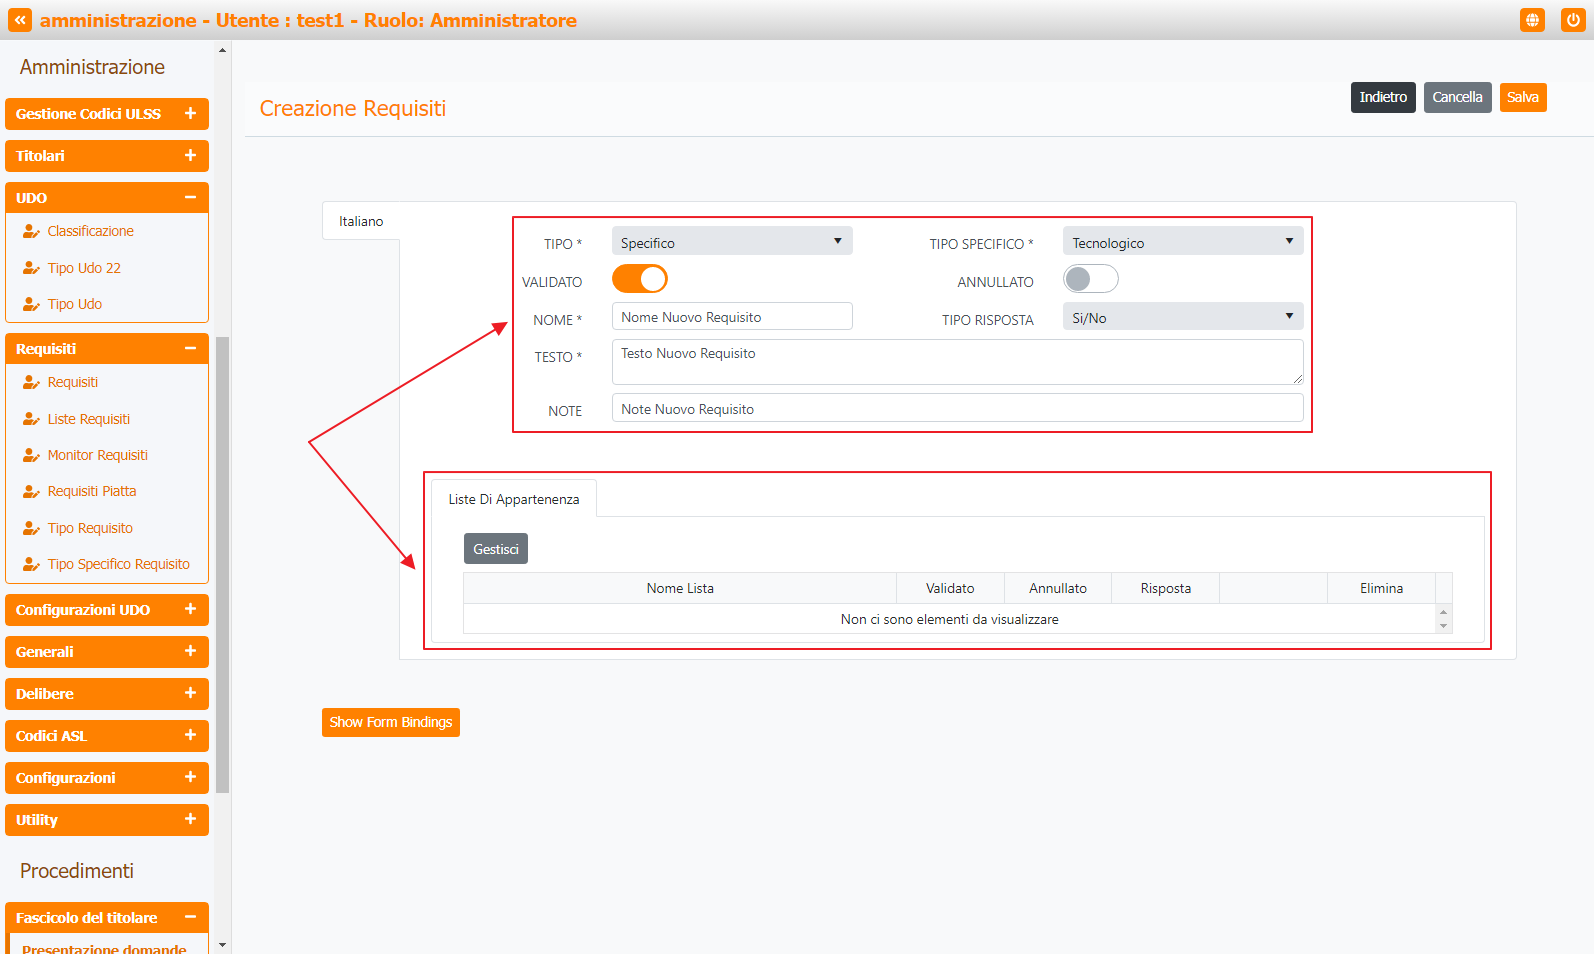1594x954 pixels.
Task: Open the Tipo Risposta dropdown
Action: pos(1182,317)
